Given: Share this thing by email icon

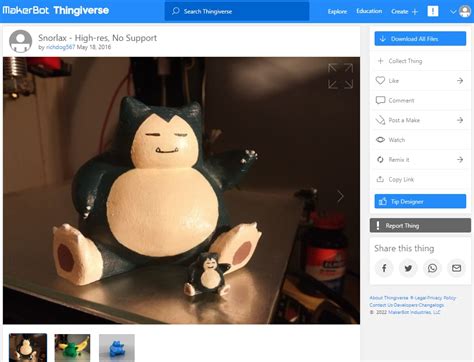Looking at the screenshot, I should coord(456,268).
